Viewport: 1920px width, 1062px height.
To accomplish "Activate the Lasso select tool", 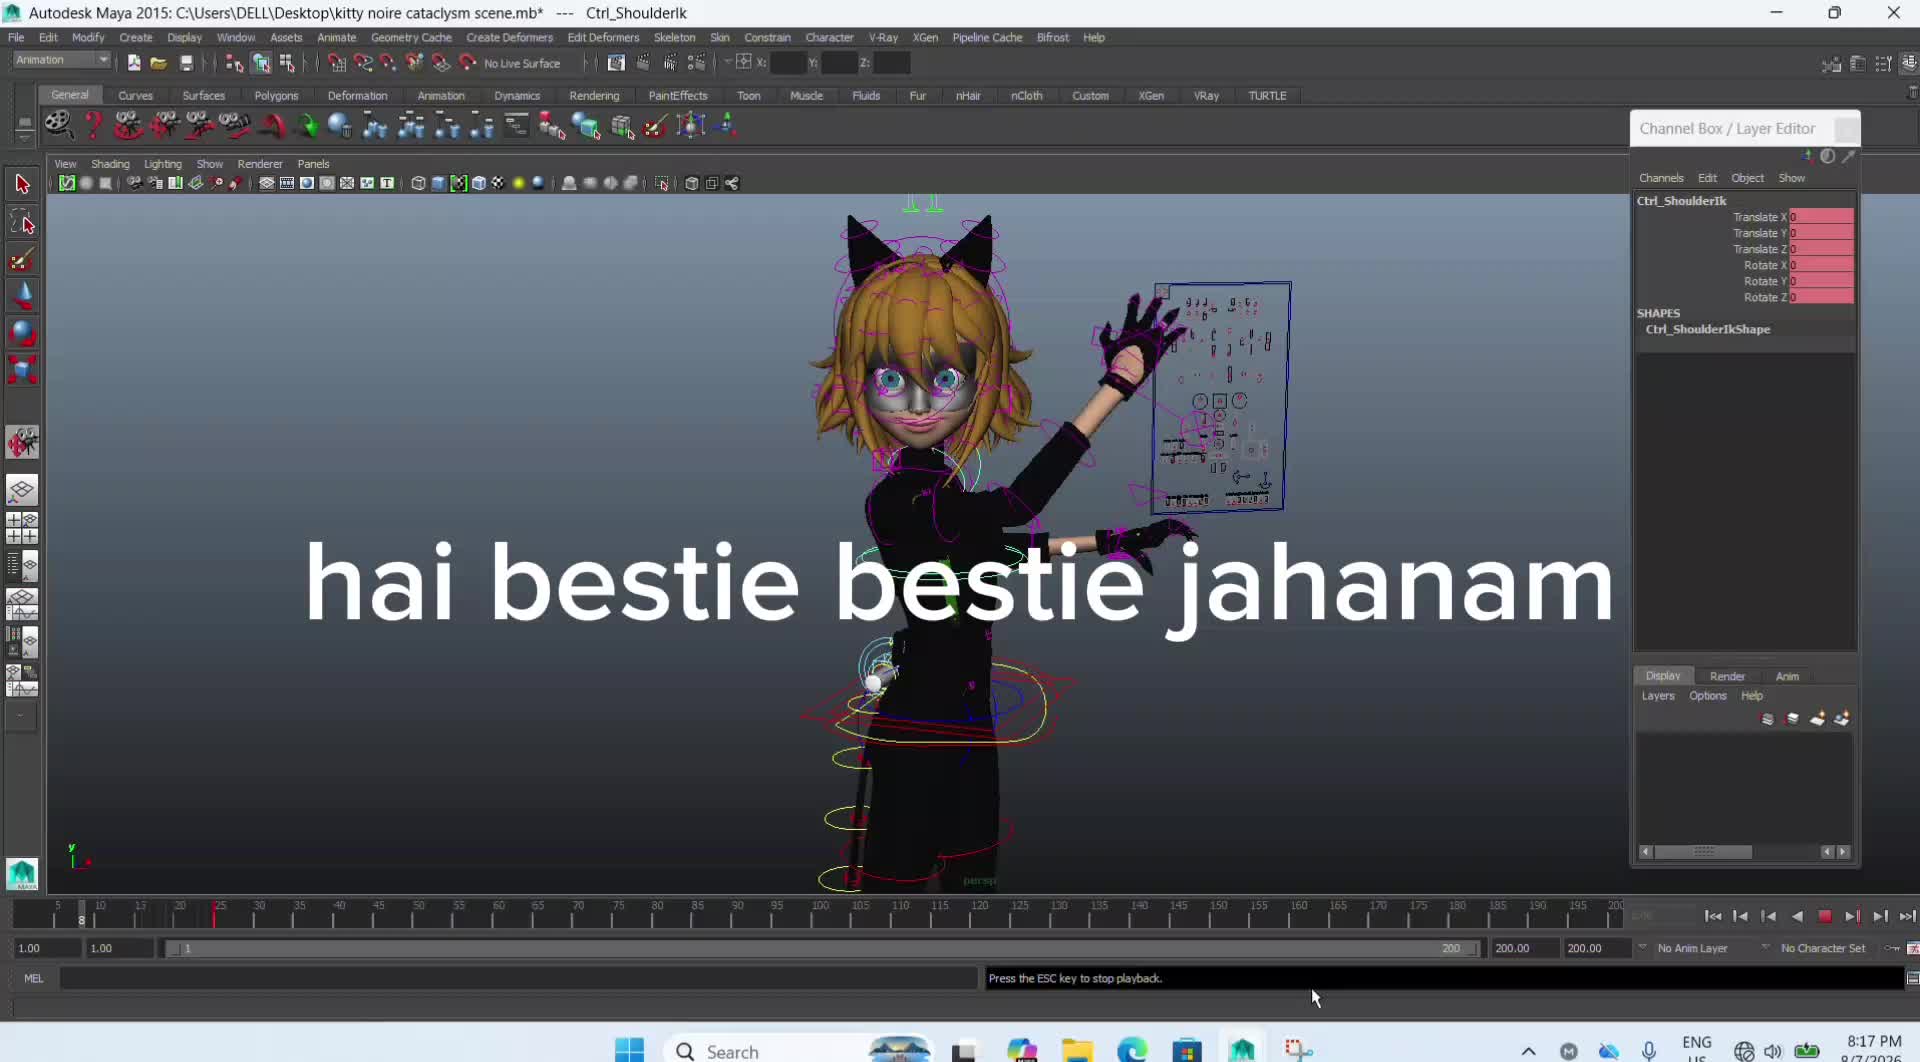I will [22, 221].
